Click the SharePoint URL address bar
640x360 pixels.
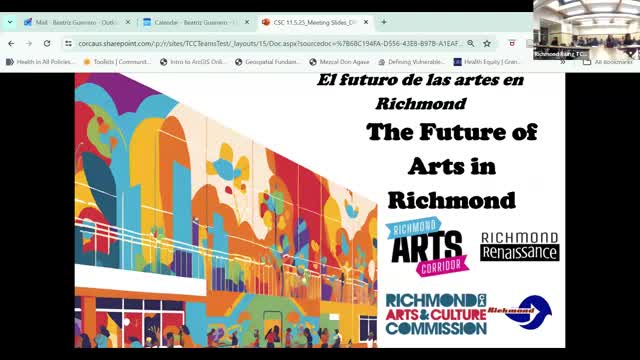[270, 43]
